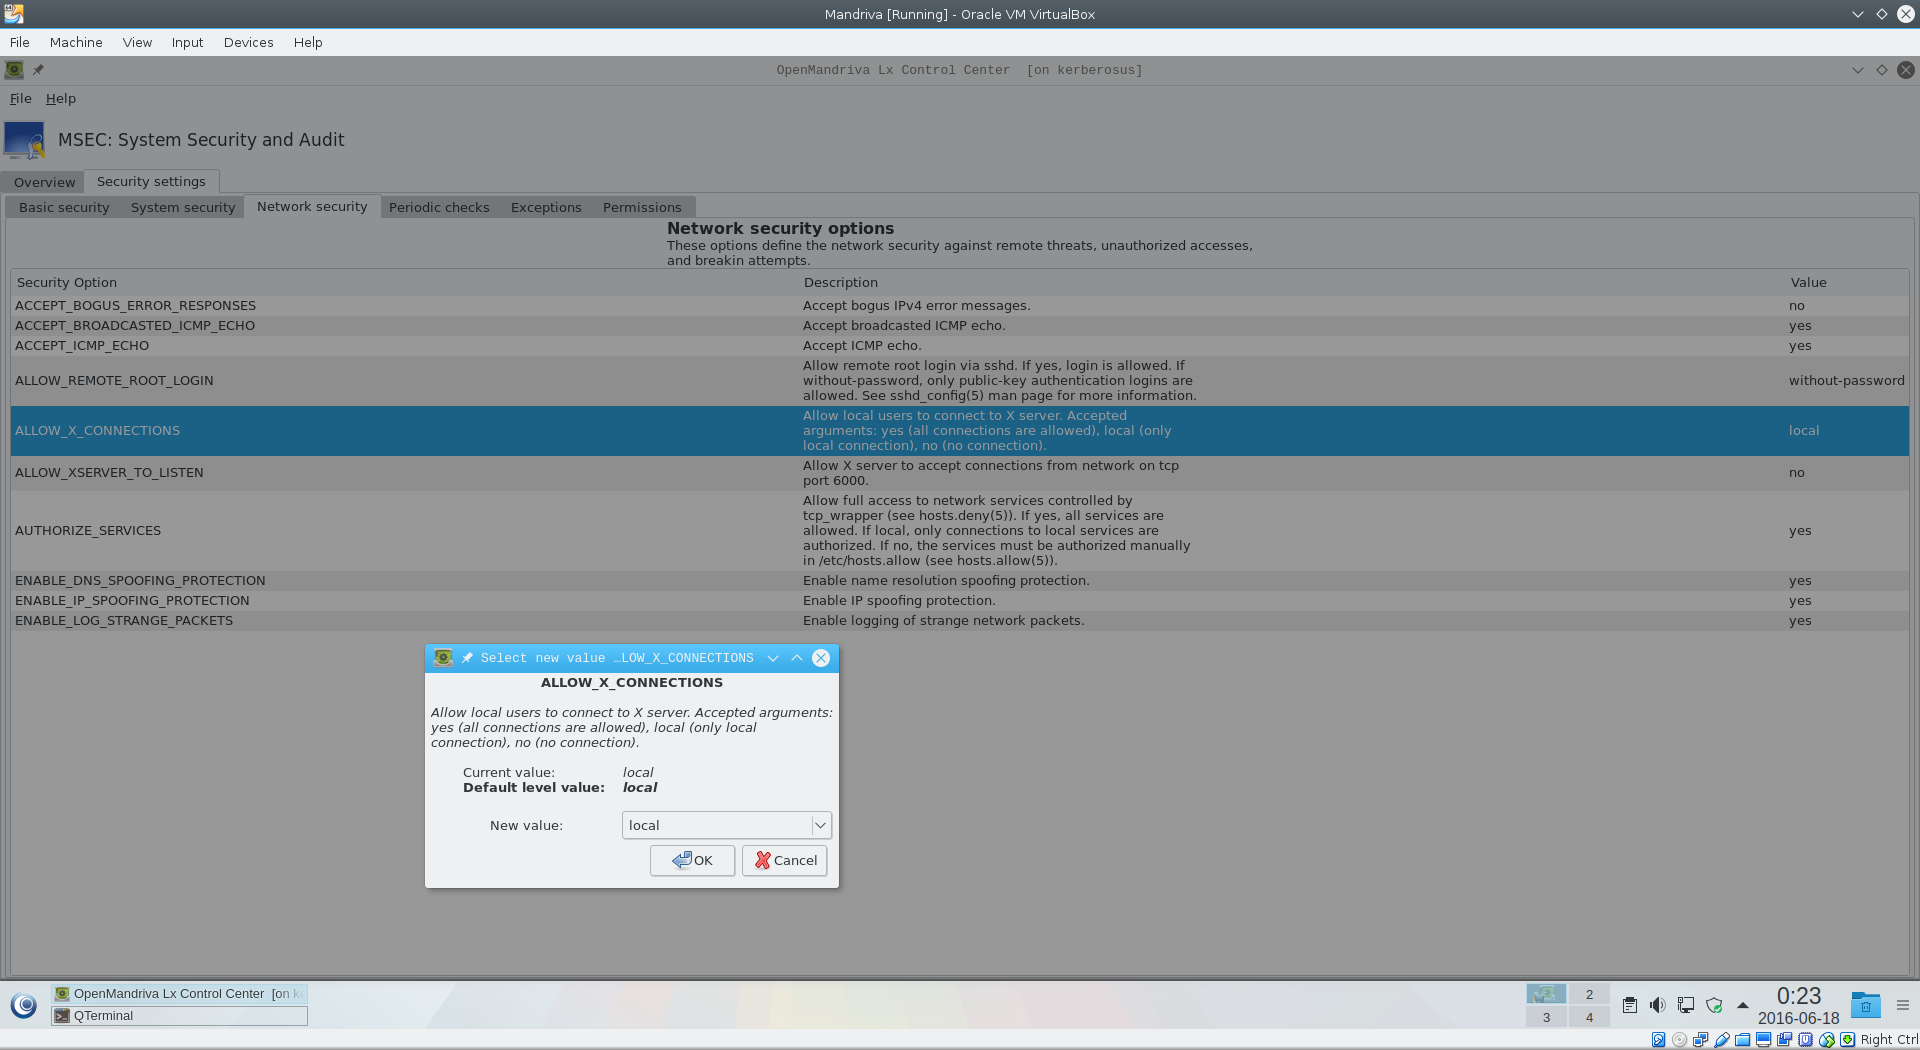Select ENABLE_DNS_SPOOFING_PROTECTION row

pos(960,581)
